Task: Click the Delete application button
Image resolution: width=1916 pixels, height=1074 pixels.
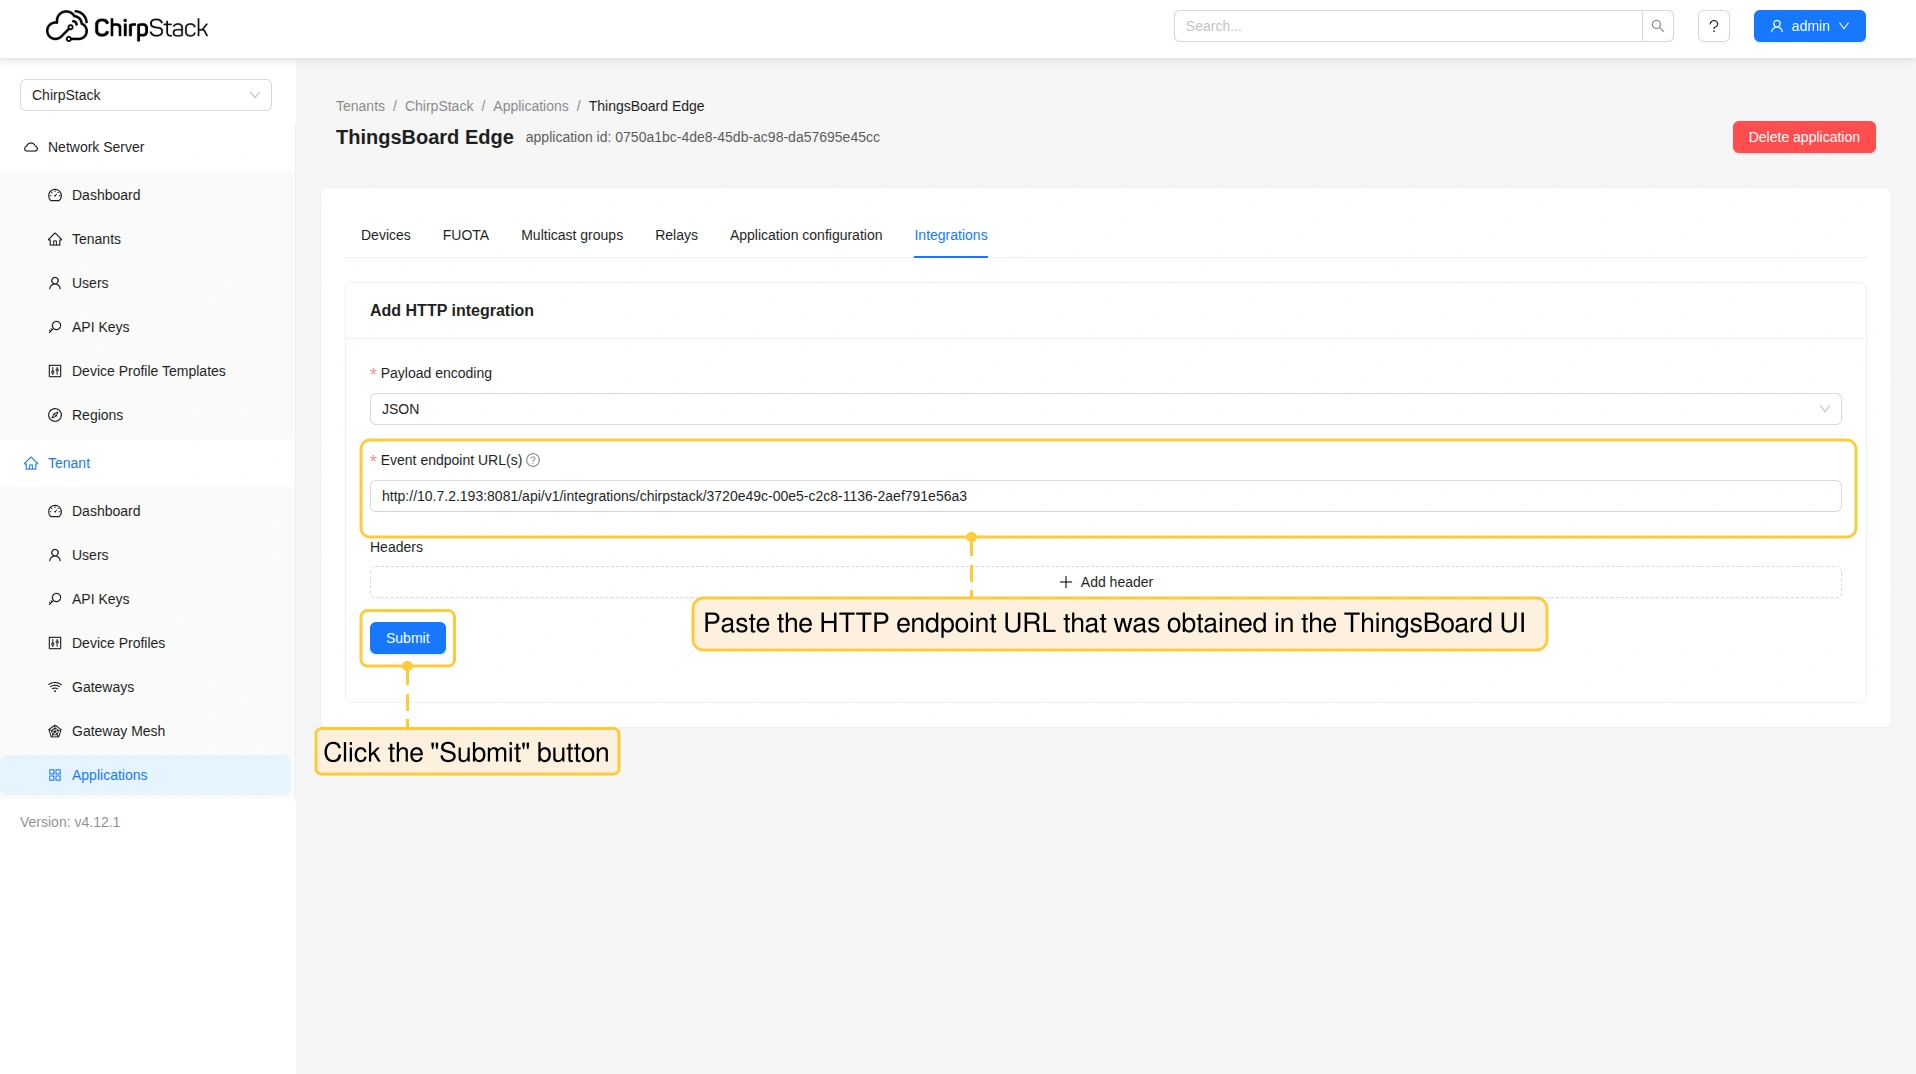Action: [1803, 137]
